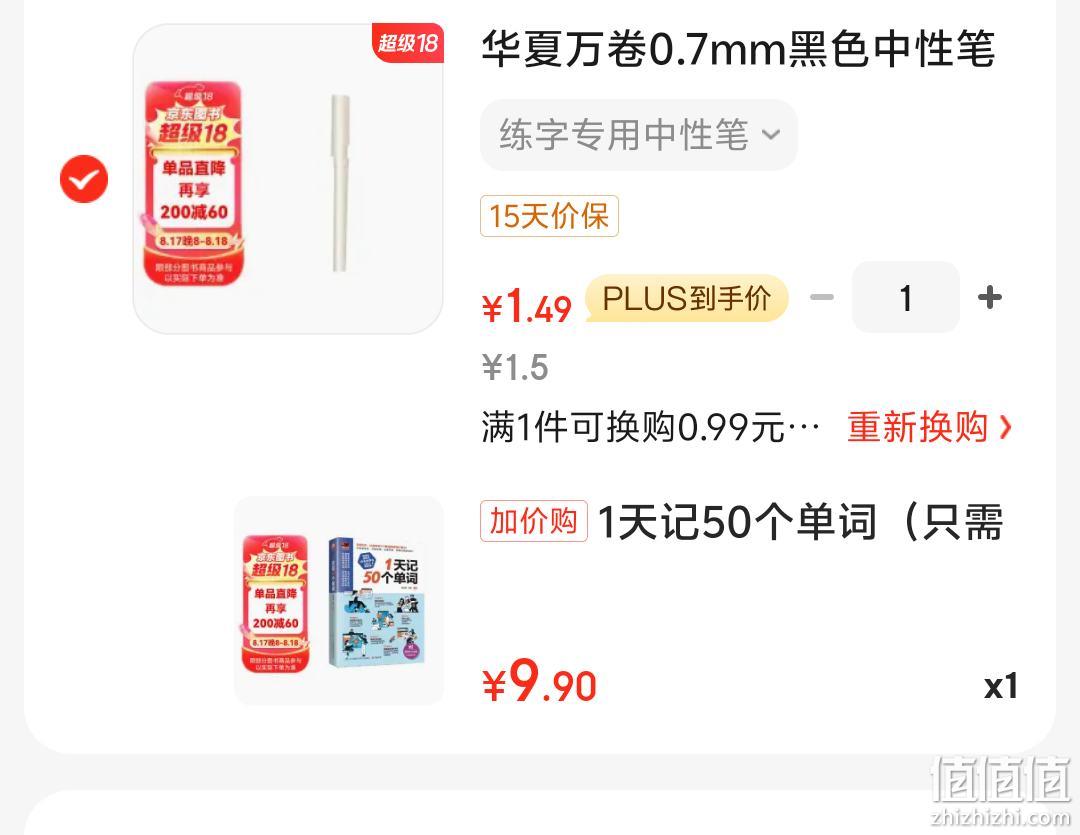Tap the 重新换购 link
The image size is (1080, 835).
917,427
